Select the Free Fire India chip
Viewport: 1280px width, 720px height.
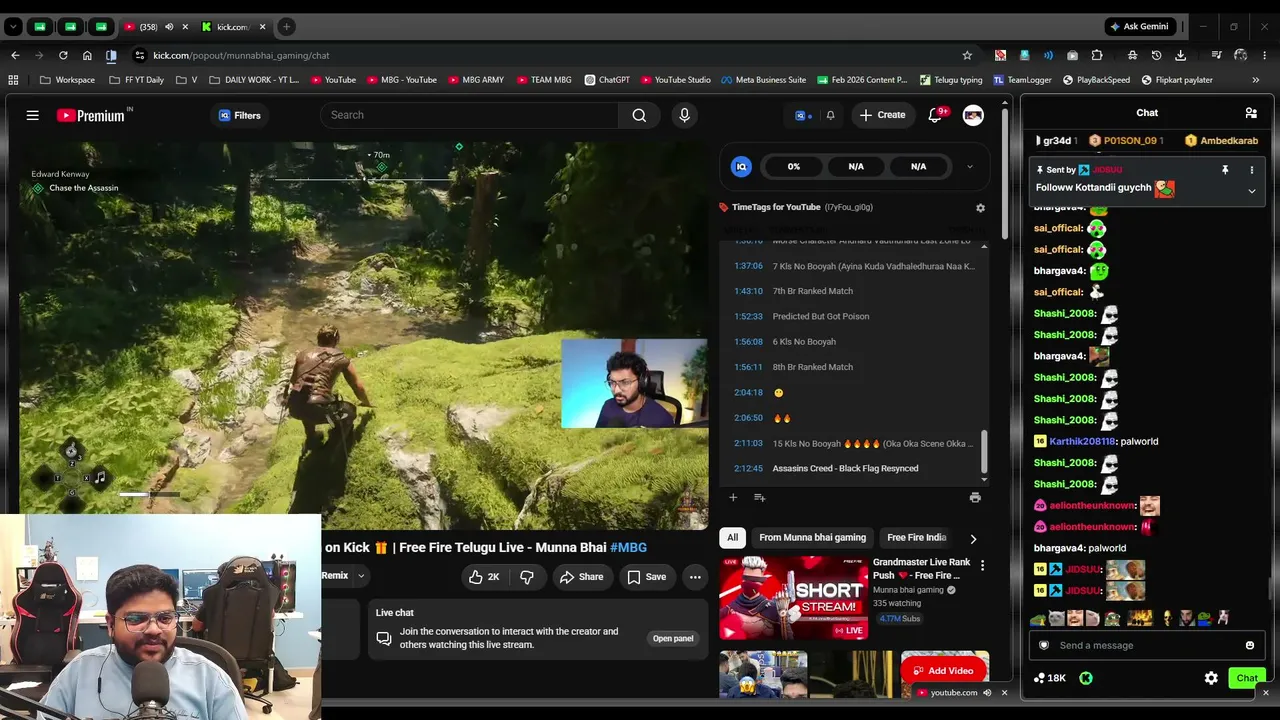(x=917, y=538)
